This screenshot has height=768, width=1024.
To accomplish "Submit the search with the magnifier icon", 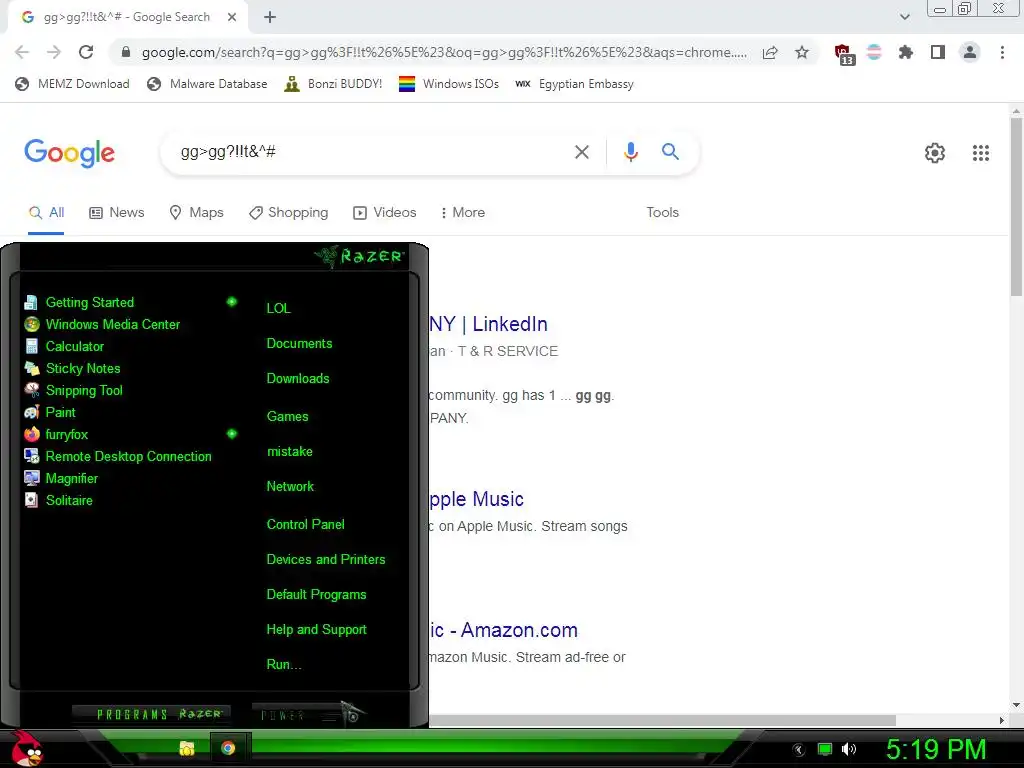I will click(670, 152).
